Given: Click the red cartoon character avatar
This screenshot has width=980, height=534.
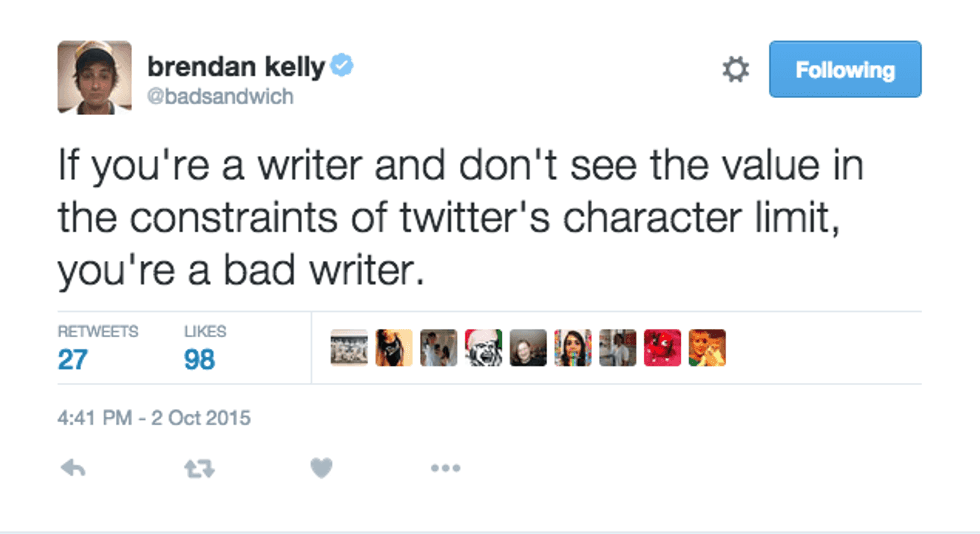Looking at the screenshot, I should click(662, 348).
